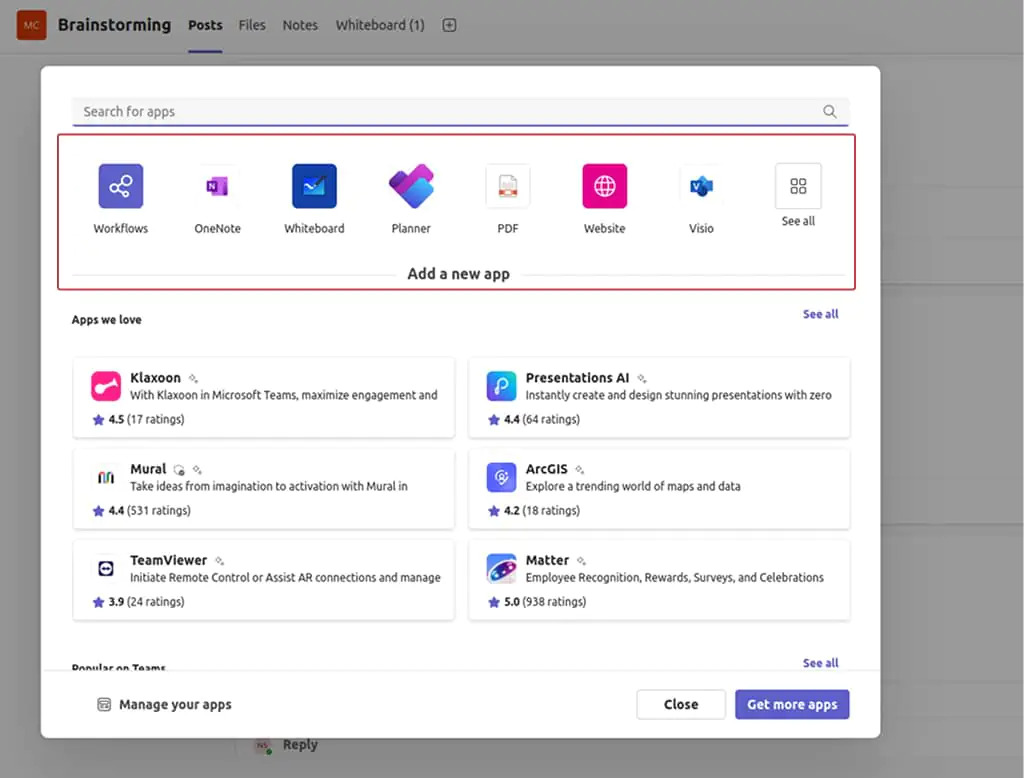Image resolution: width=1024 pixels, height=778 pixels.
Task: Click the TeamViewer app icon
Action: point(105,568)
